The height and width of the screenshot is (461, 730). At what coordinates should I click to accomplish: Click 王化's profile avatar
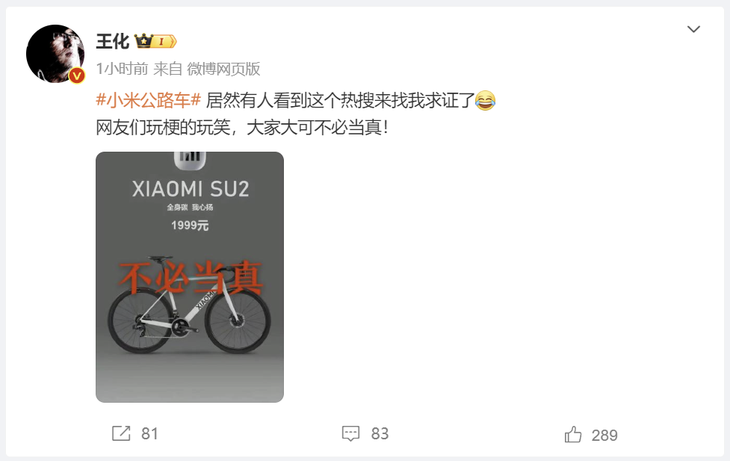click(55, 54)
